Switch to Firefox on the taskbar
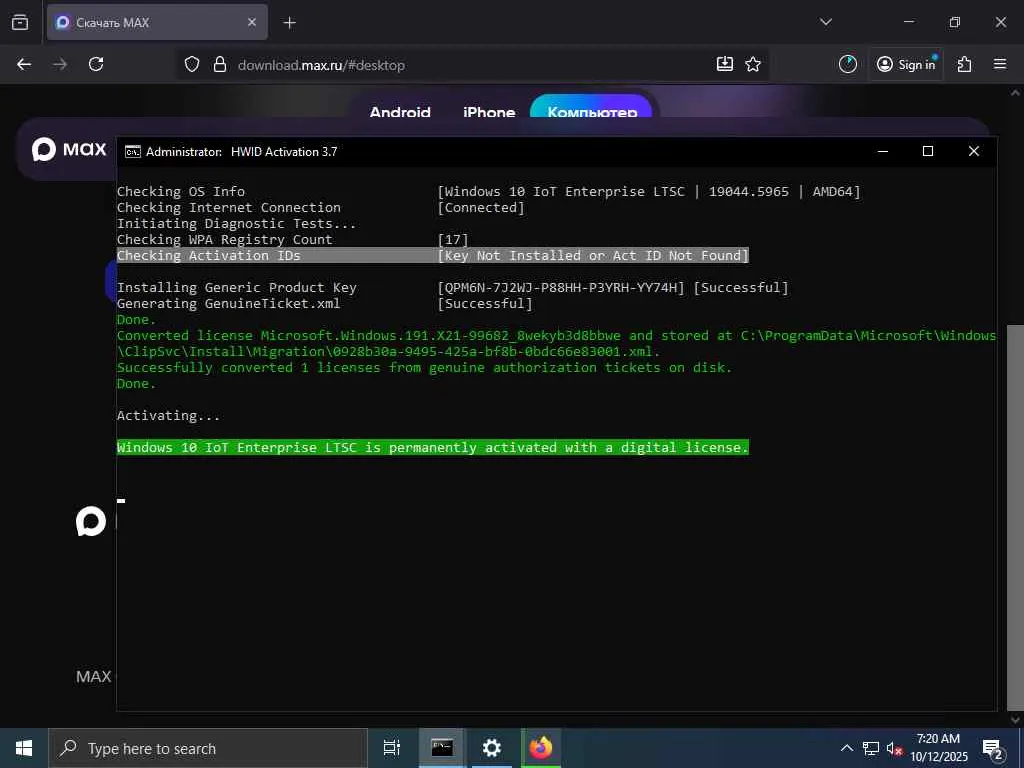The width and height of the screenshot is (1024, 768). (x=541, y=748)
